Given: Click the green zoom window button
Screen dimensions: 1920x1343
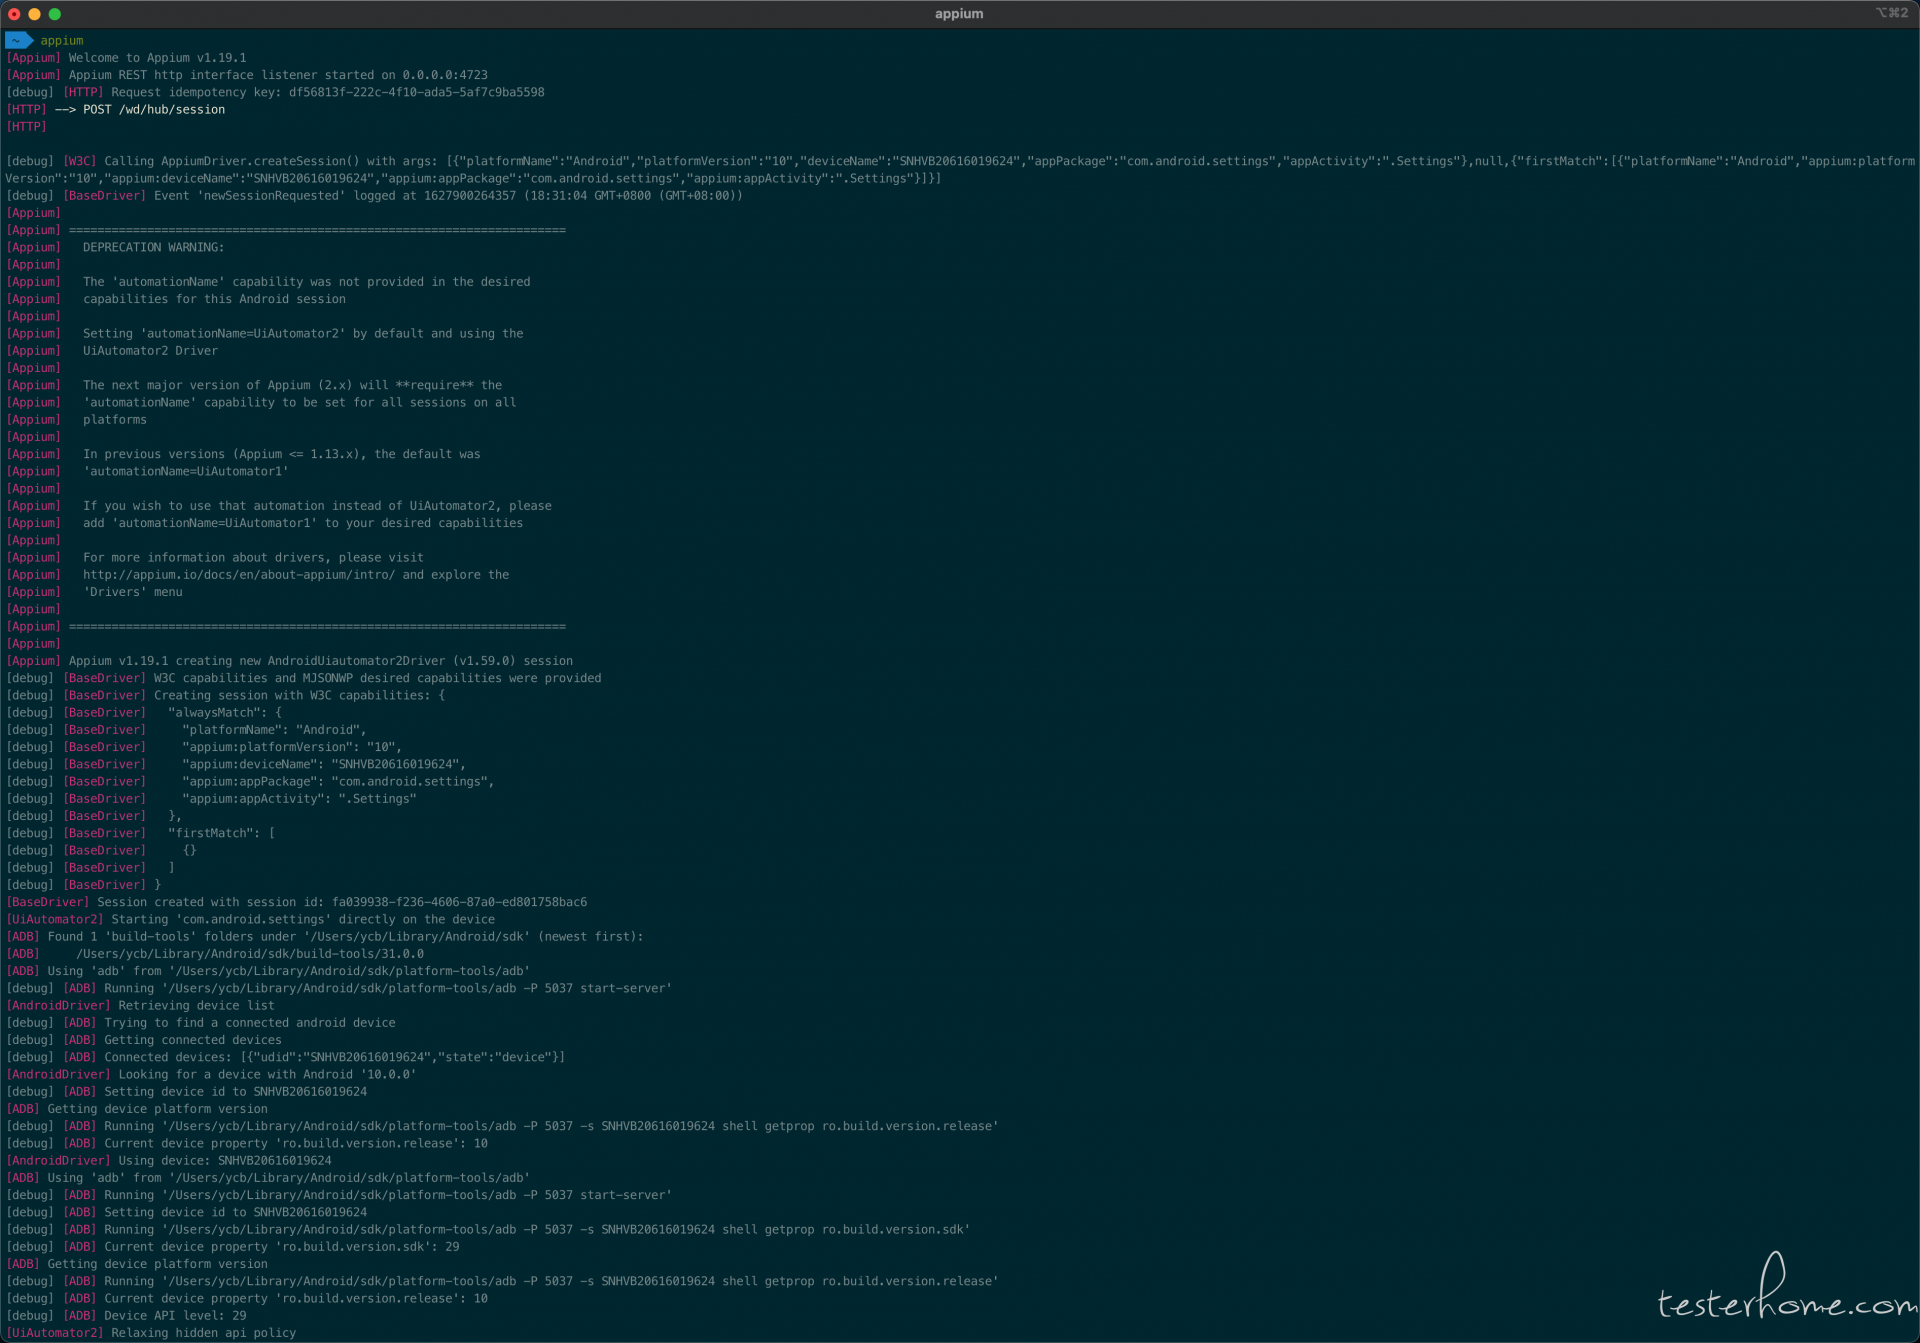Looking at the screenshot, I should pos(55,14).
